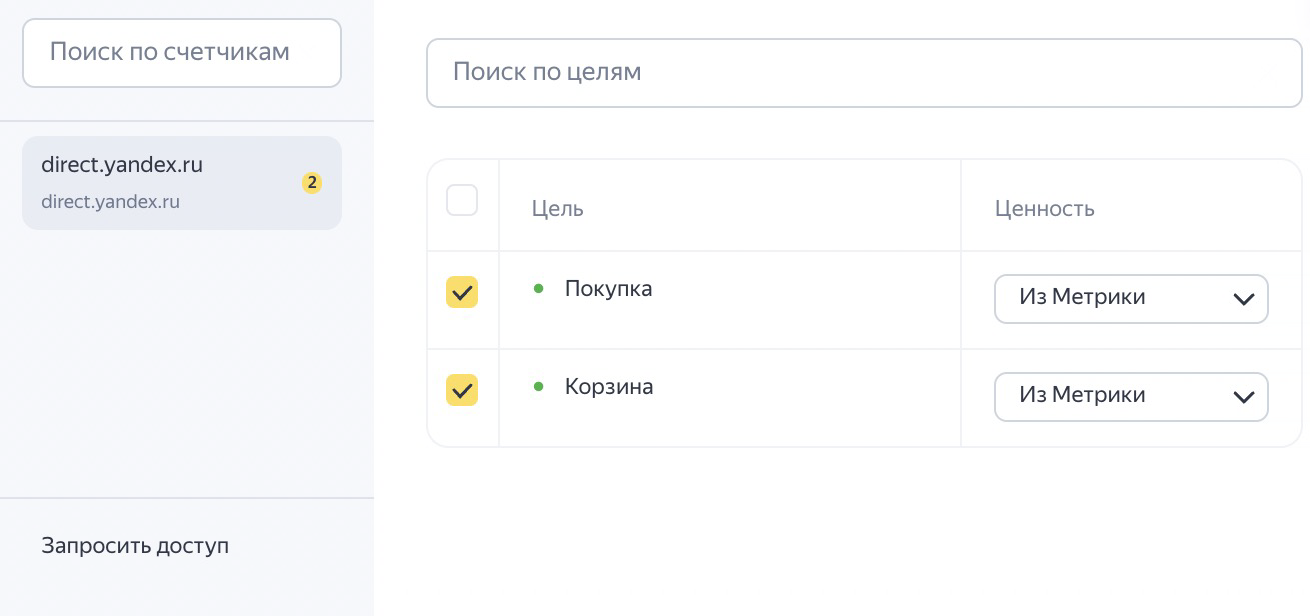Image resolution: width=1310 pixels, height=616 pixels.
Task: Click the Запросить доступ link
Action: [135, 546]
